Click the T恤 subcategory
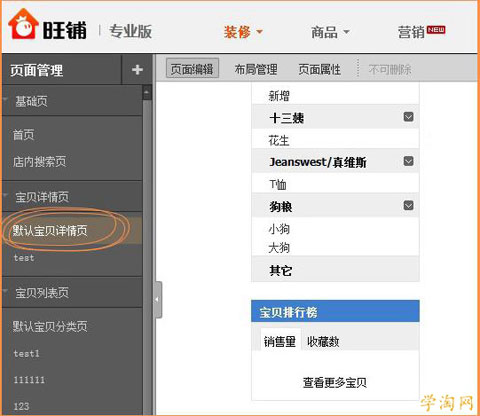 pos(278,184)
